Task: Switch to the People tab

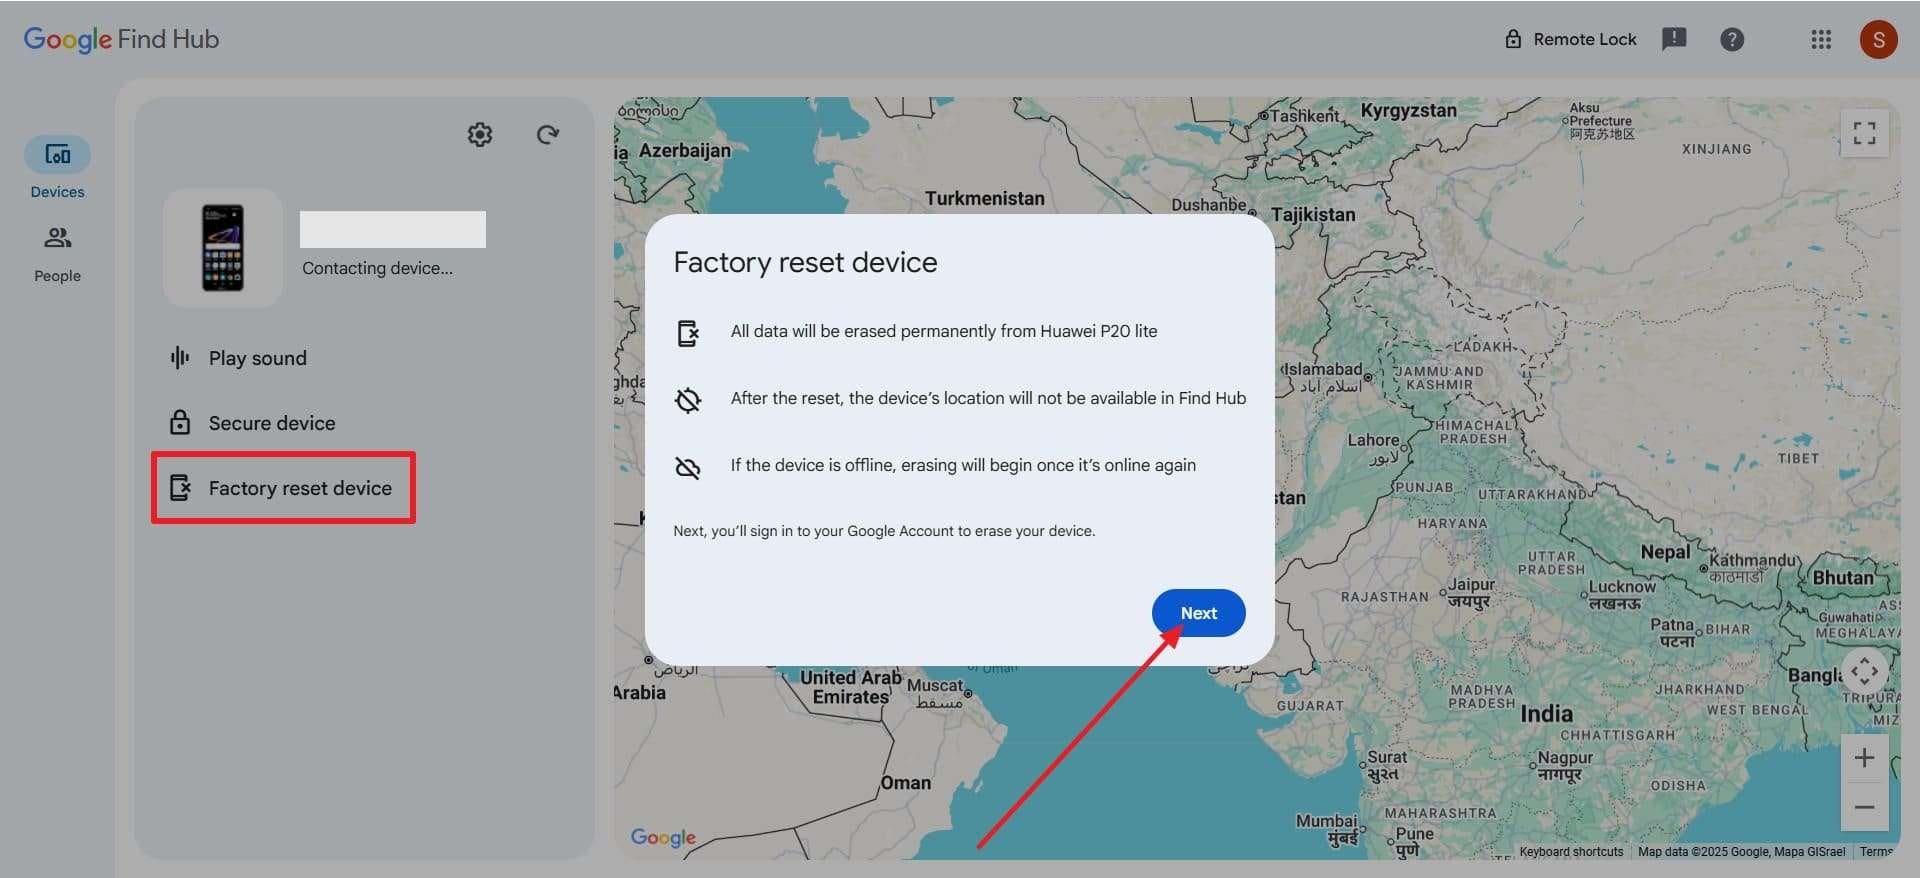Action: (x=57, y=253)
